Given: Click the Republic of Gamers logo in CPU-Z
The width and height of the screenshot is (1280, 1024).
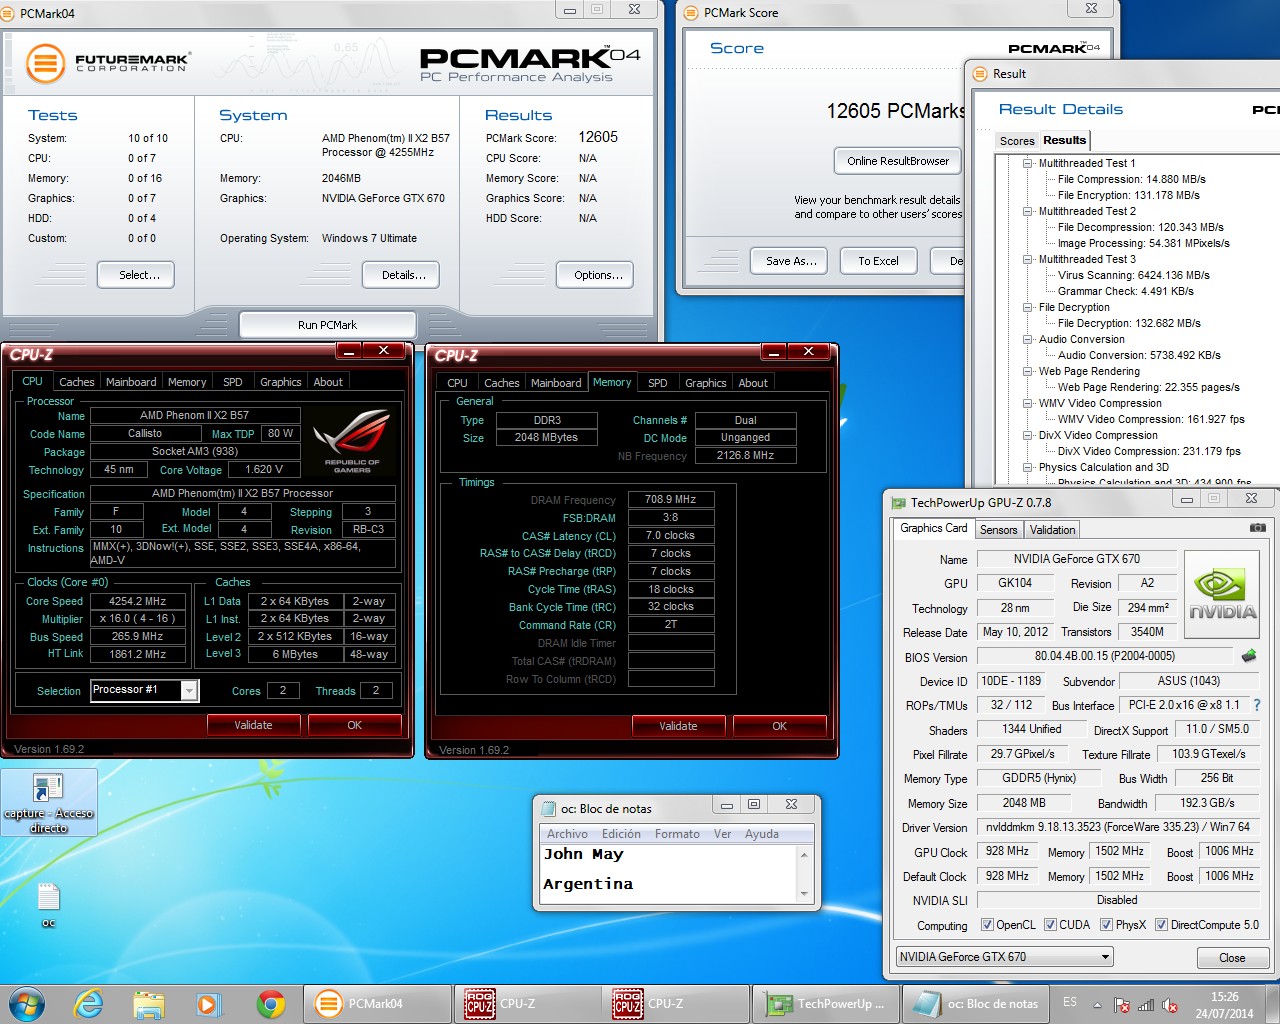Looking at the screenshot, I should point(352,441).
